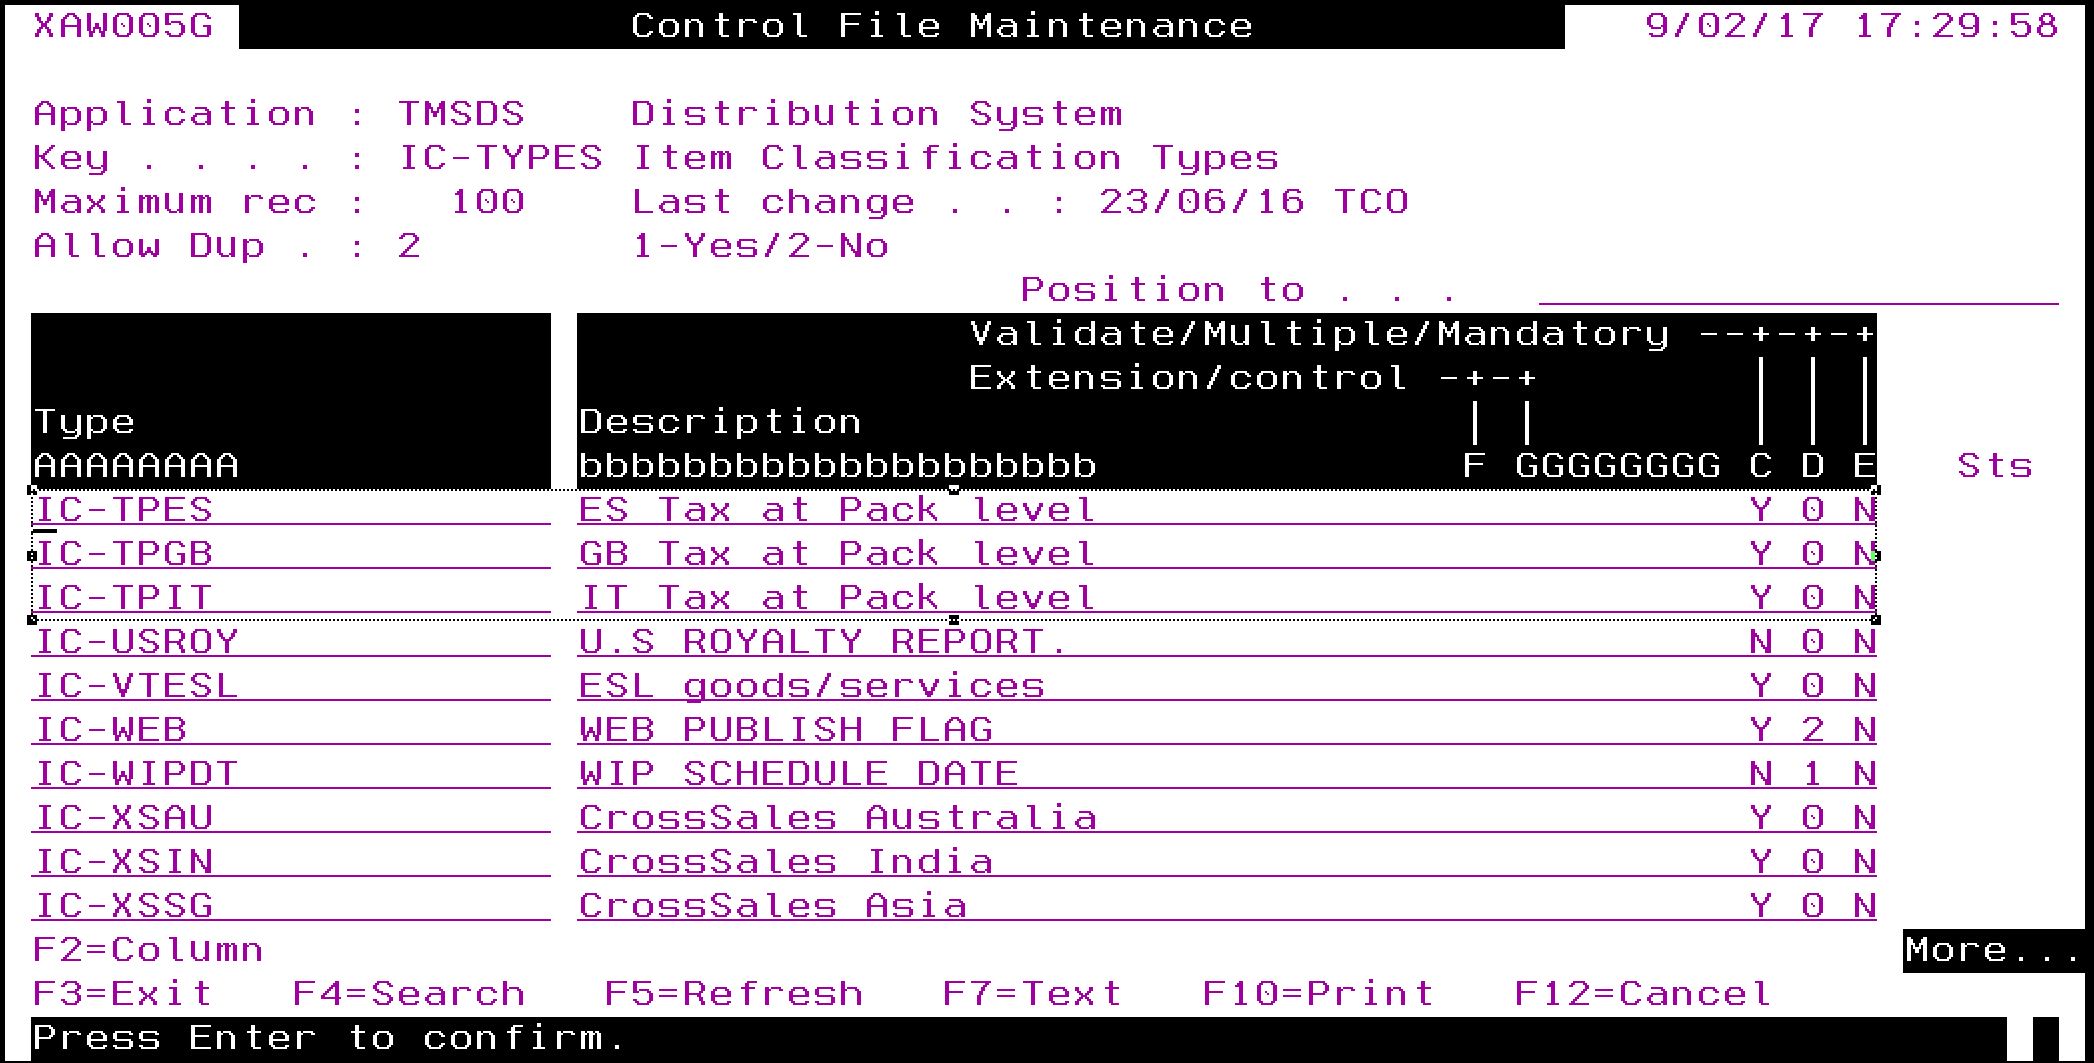Click Validate value Y in IC-TPES row
The height and width of the screenshot is (1063, 2094).
pyautogui.click(x=1761, y=509)
